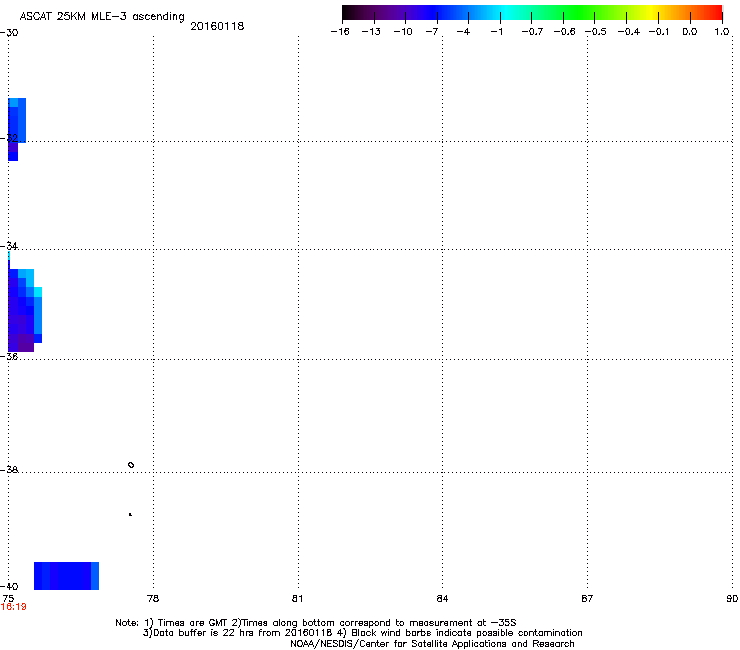Click latitude axis label -40
740x650 pixels.
[x=9, y=586]
